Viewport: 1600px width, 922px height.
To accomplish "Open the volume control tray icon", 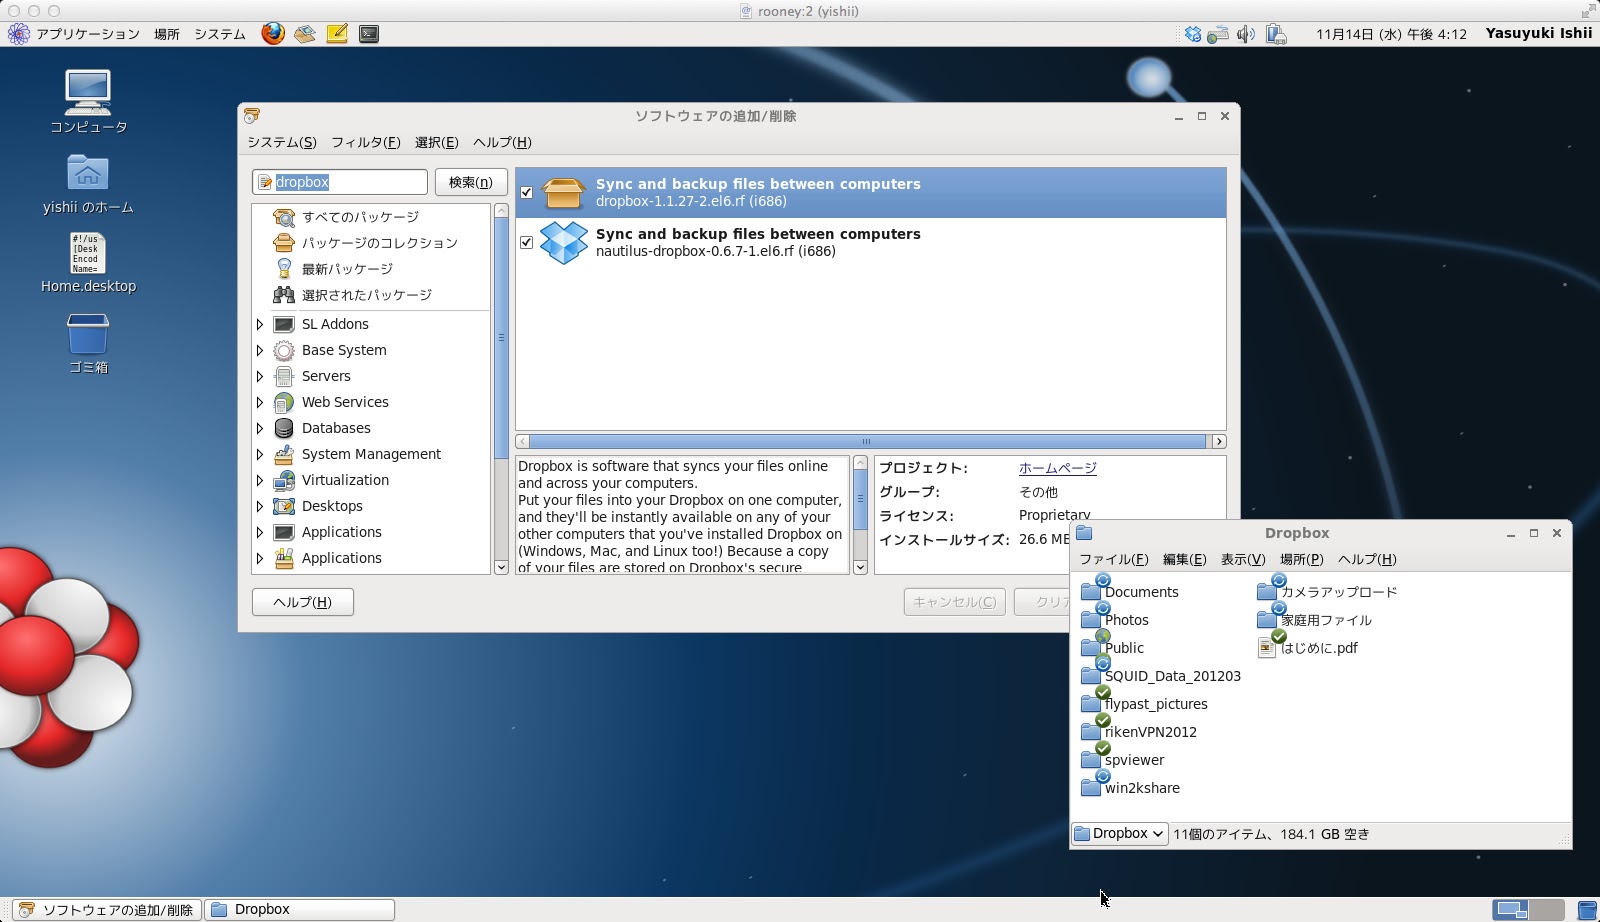I will point(1245,34).
